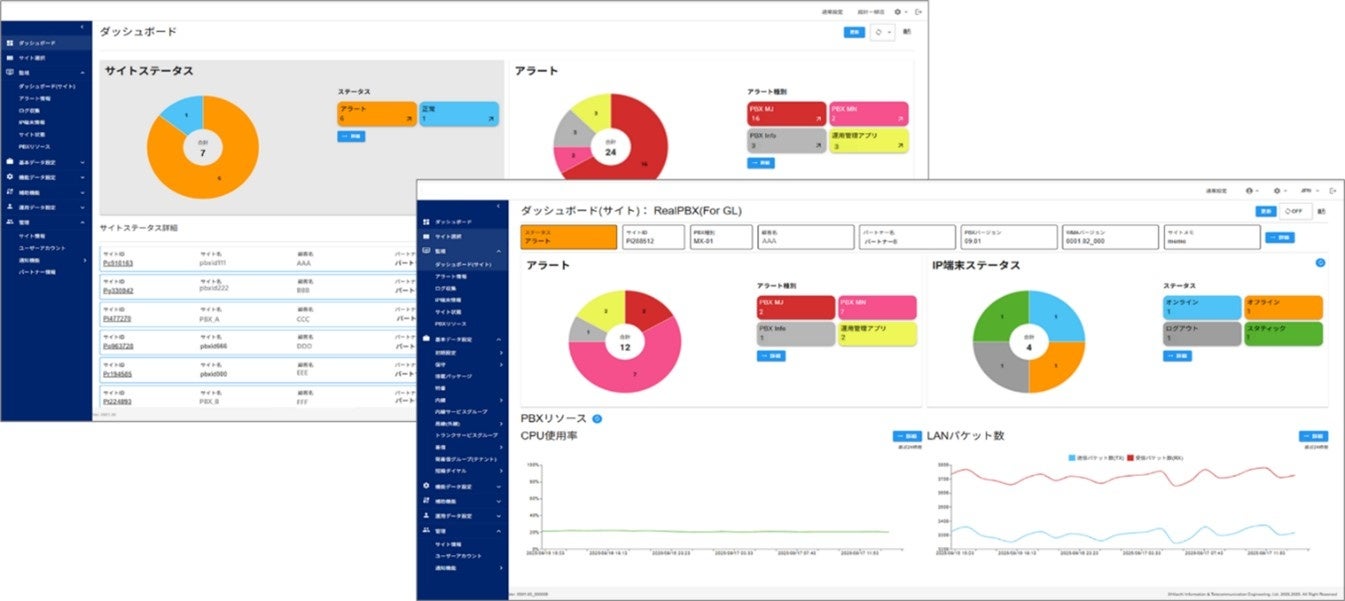Click the 詳細 button beside LANパケット数
This screenshot has width=1345, height=601.
(1313, 436)
